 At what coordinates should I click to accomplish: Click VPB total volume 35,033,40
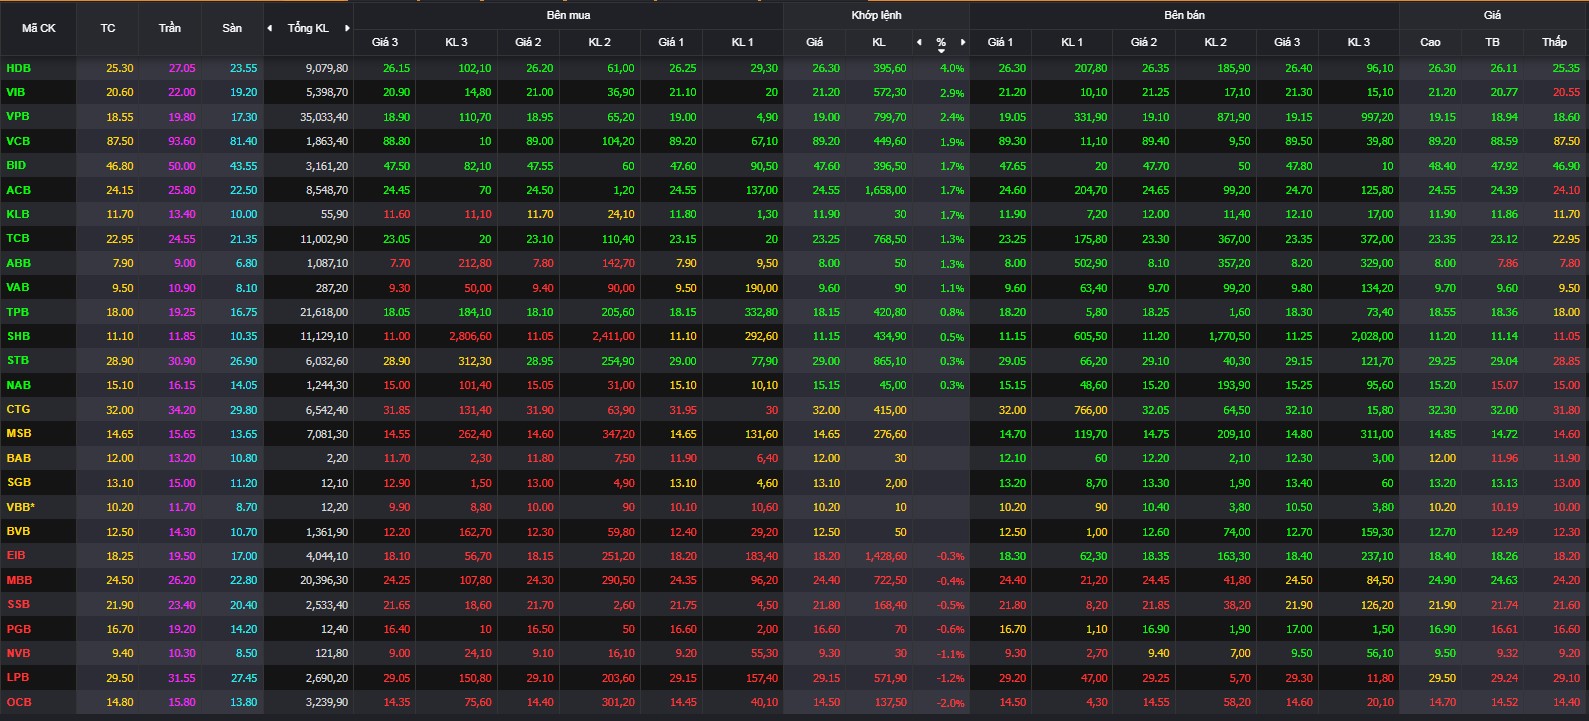click(x=324, y=117)
